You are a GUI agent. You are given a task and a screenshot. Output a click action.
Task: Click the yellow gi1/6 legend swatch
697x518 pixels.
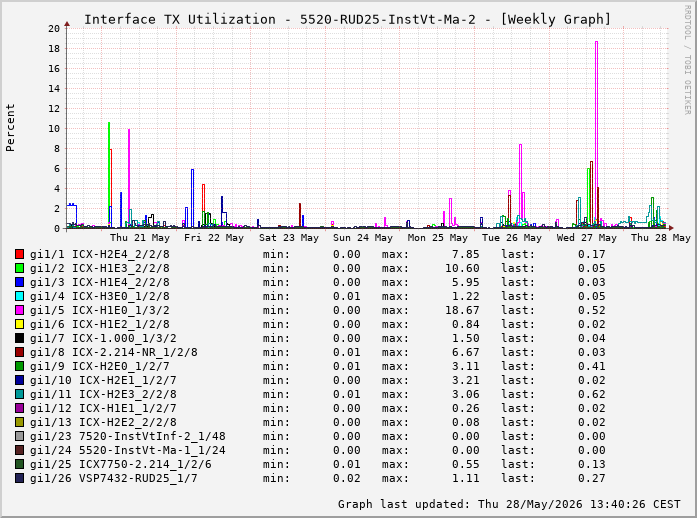19,324
